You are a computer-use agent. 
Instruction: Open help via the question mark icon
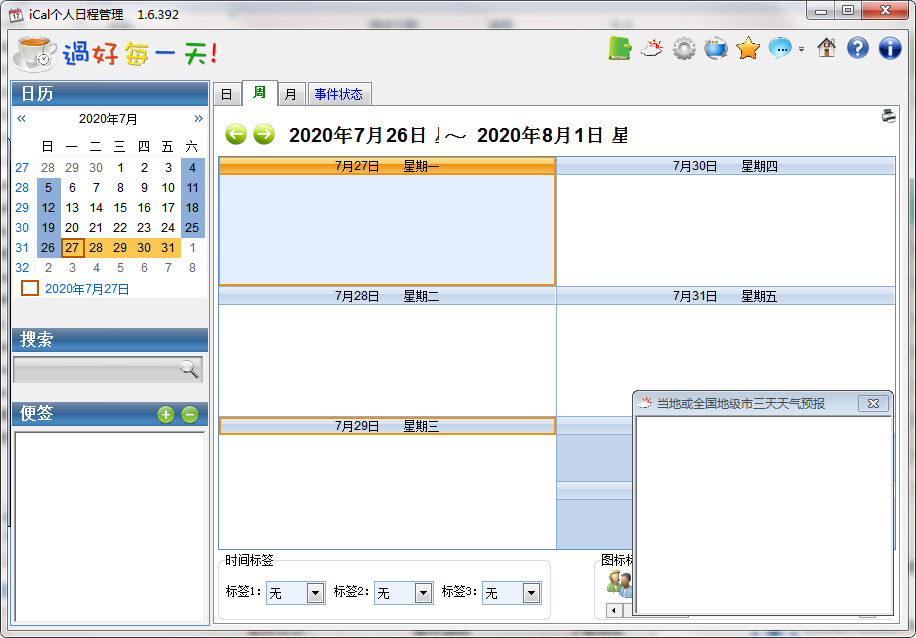pos(858,48)
